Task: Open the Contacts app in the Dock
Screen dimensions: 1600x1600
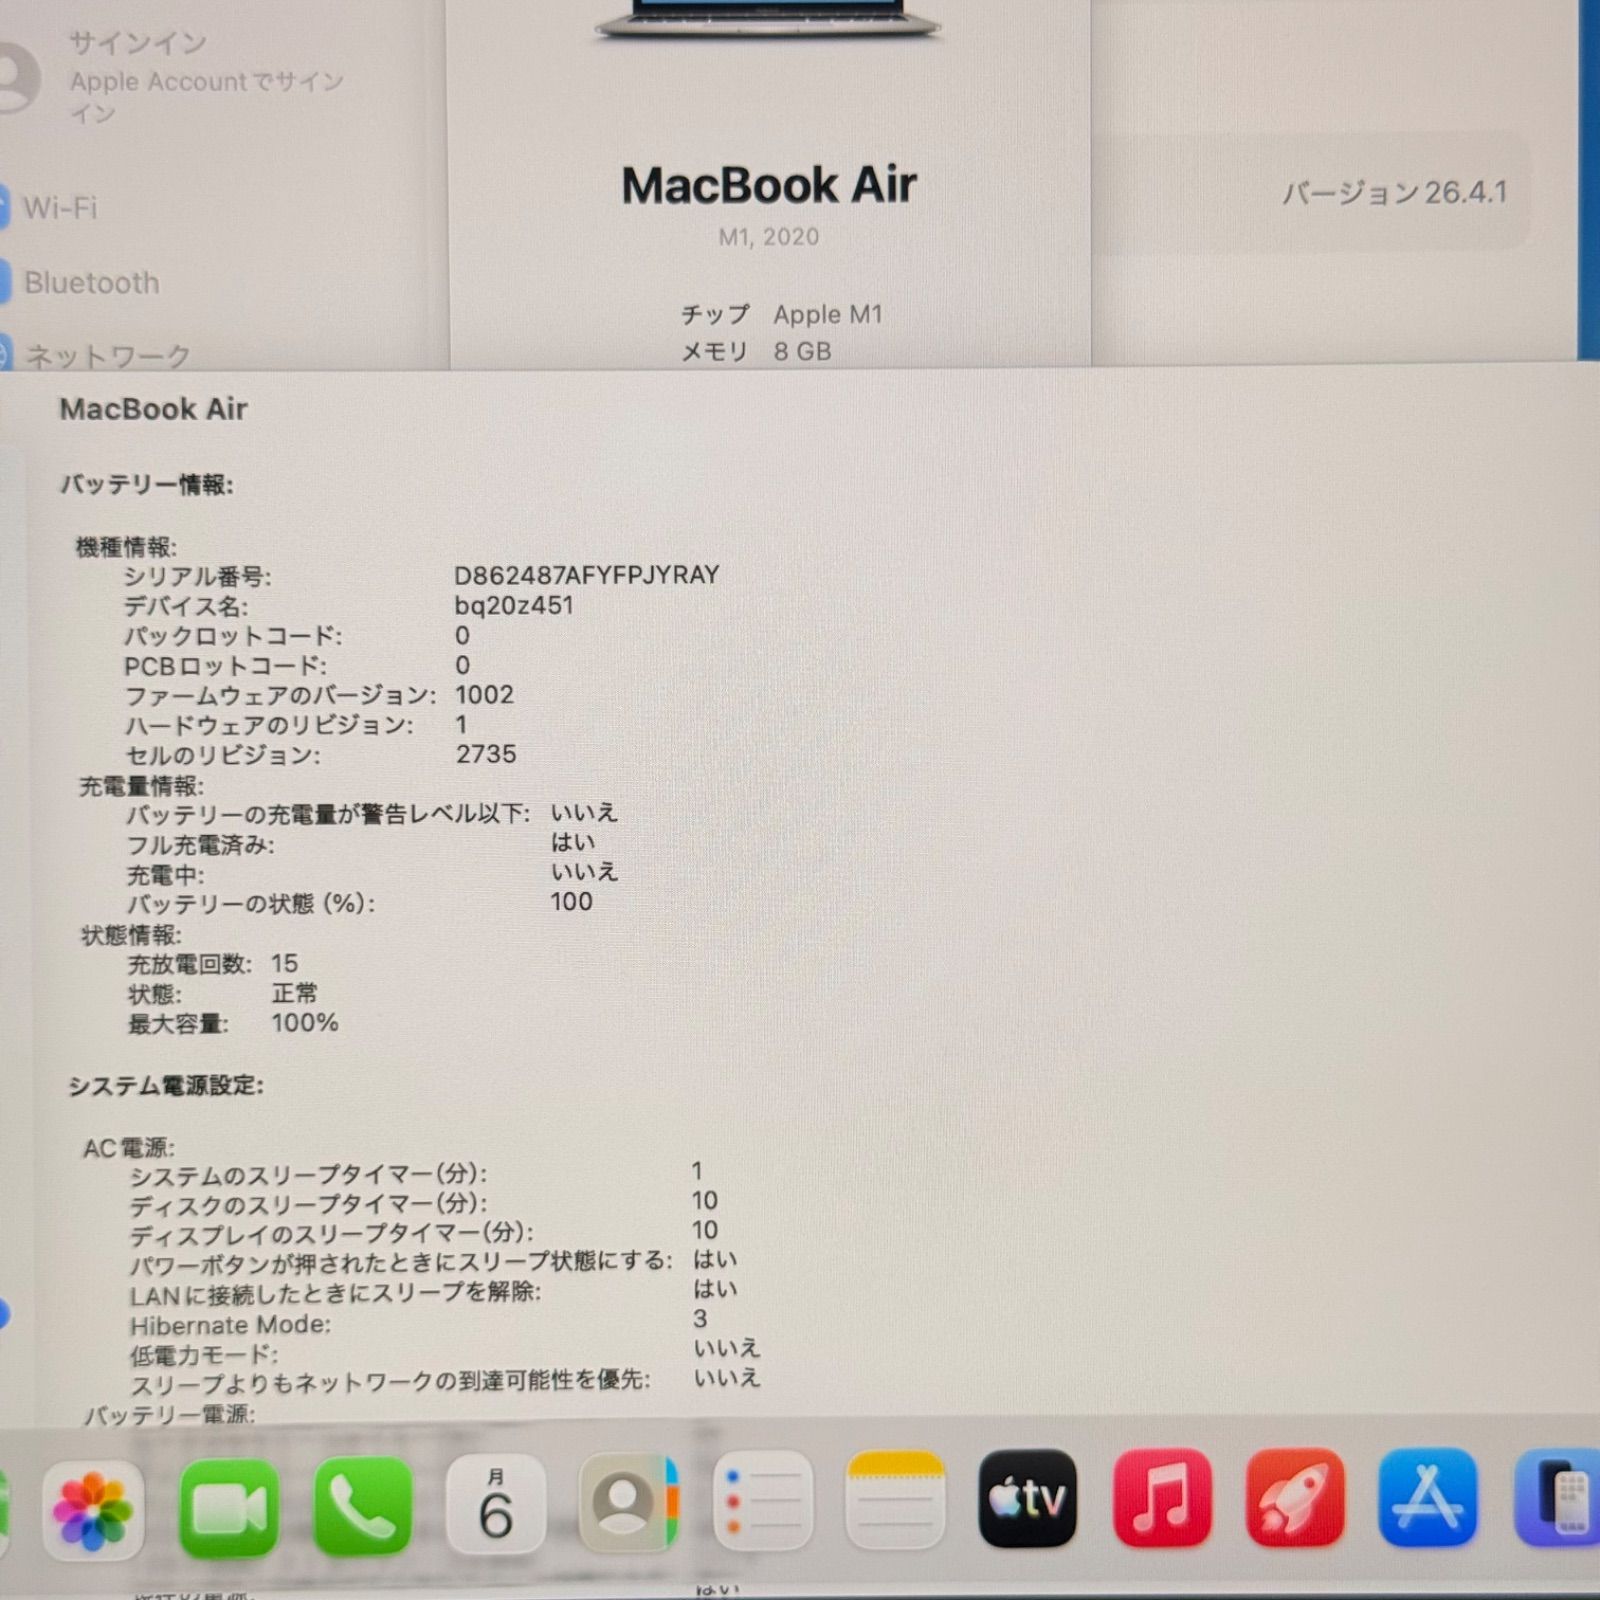Action: 629,1503
